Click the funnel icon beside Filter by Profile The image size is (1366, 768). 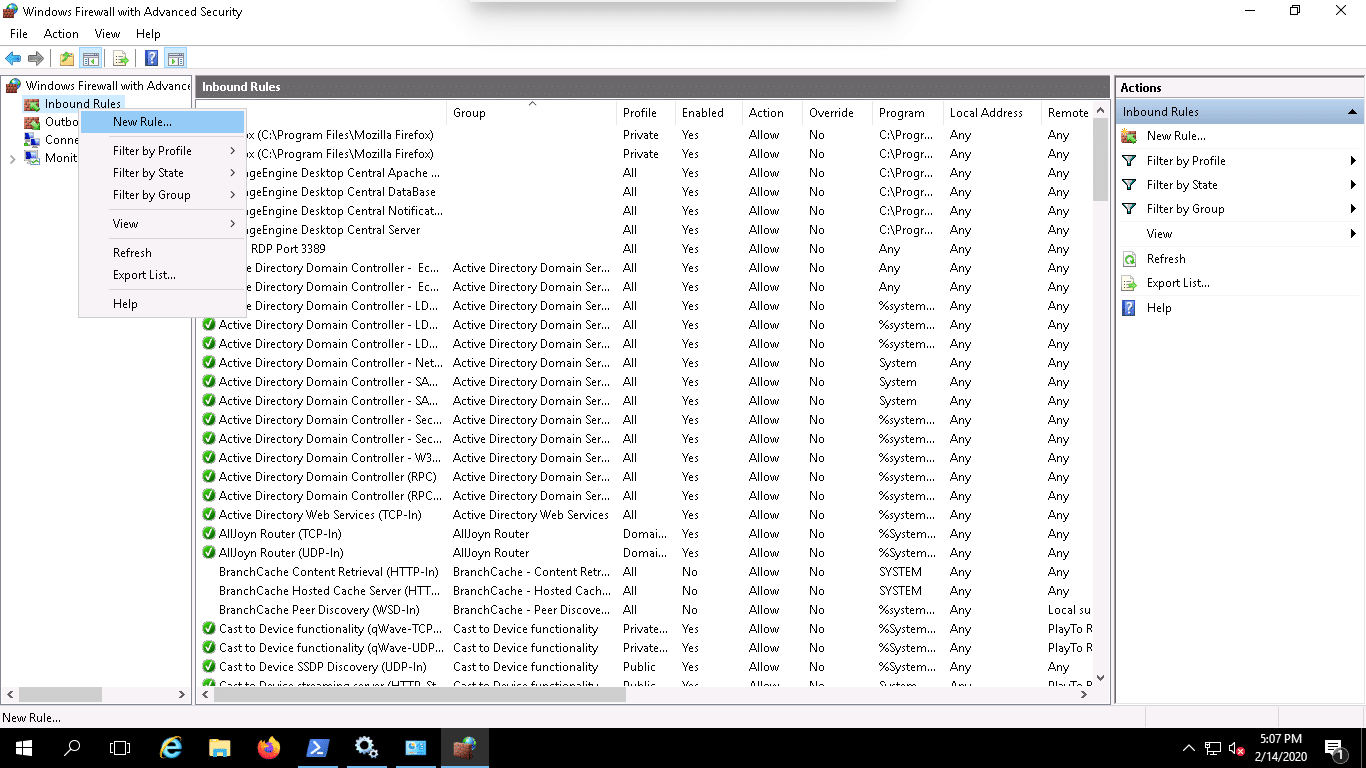click(x=1129, y=160)
